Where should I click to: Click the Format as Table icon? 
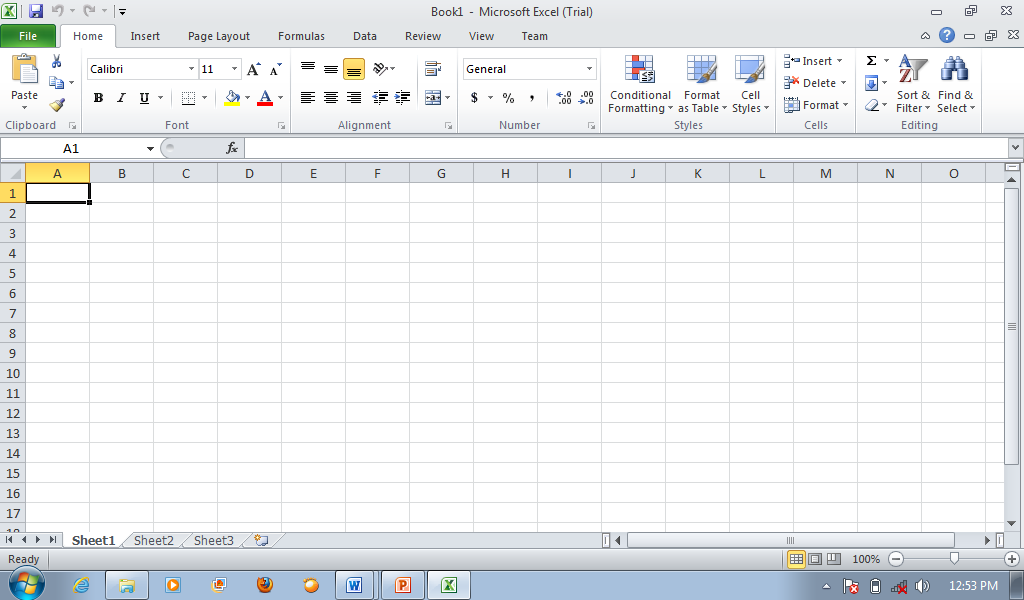(x=701, y=85)
